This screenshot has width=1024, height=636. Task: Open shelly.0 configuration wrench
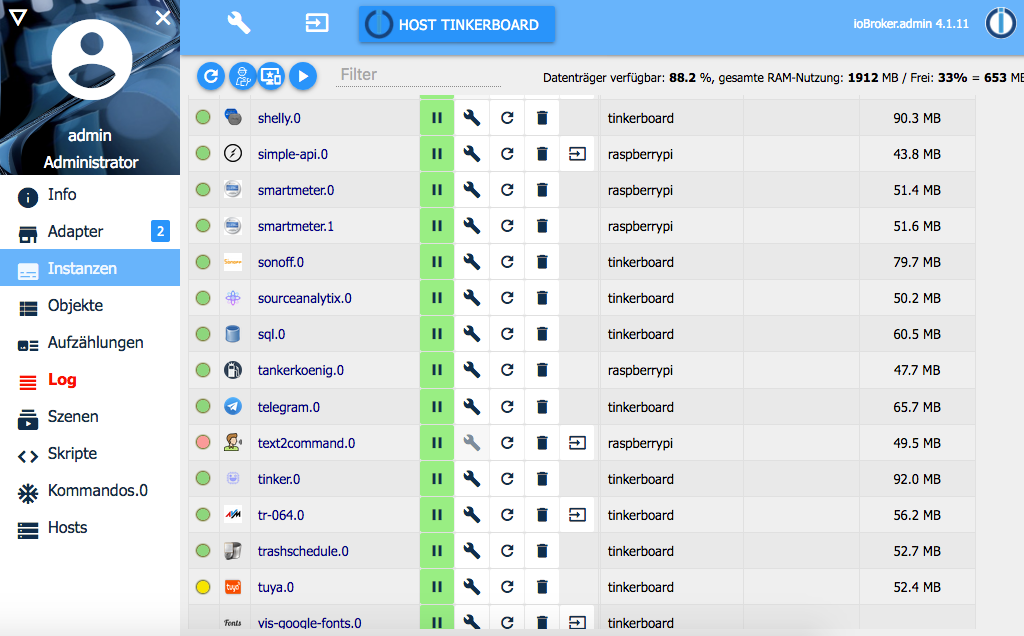click(472, 118)
